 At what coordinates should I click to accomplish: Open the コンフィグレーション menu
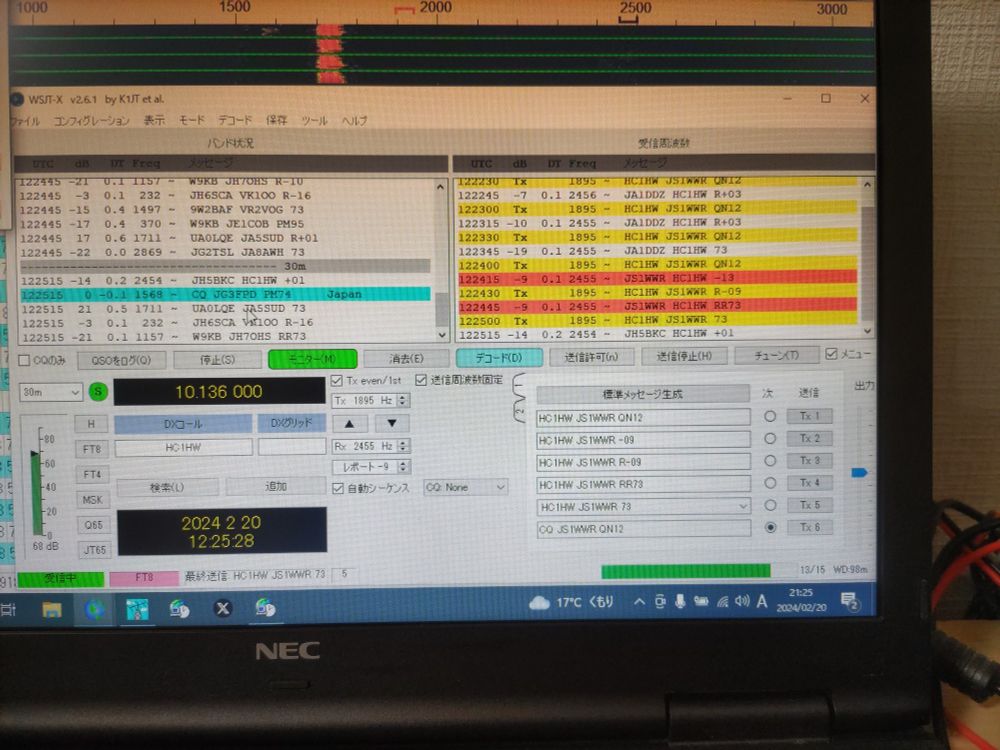pos(91,121)
